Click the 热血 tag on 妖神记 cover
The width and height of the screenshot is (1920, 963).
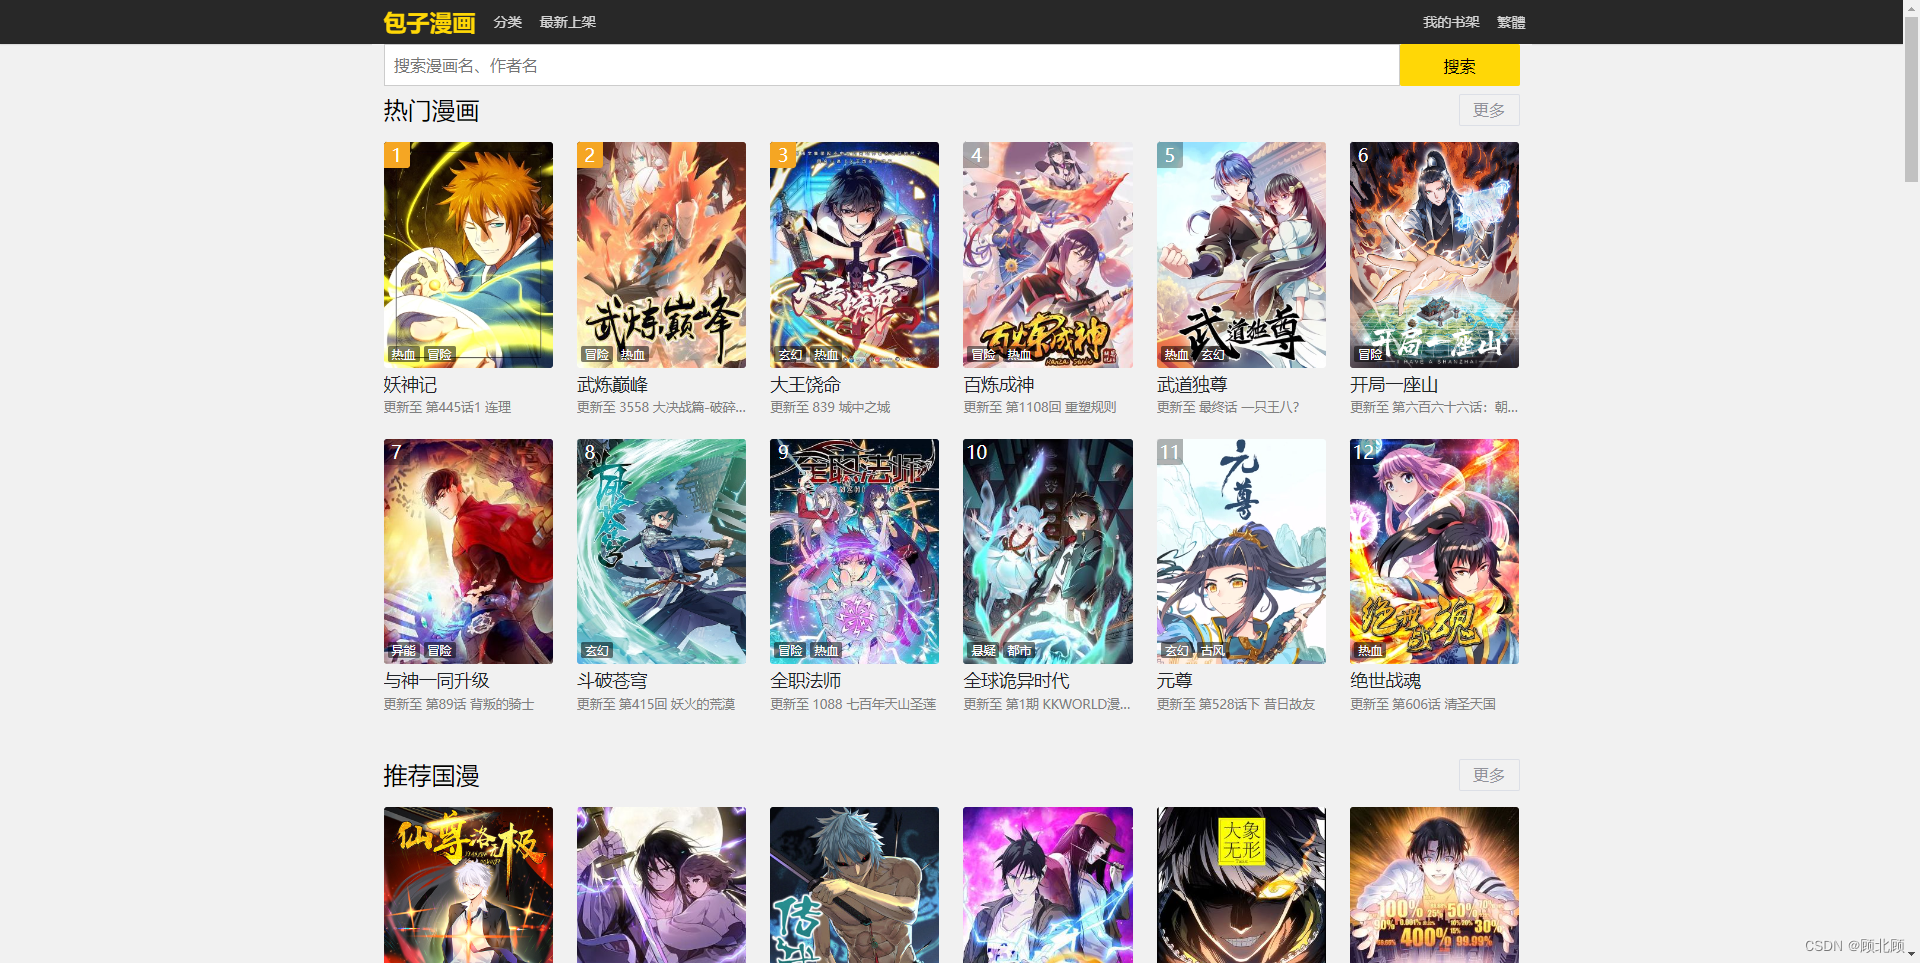403,355
